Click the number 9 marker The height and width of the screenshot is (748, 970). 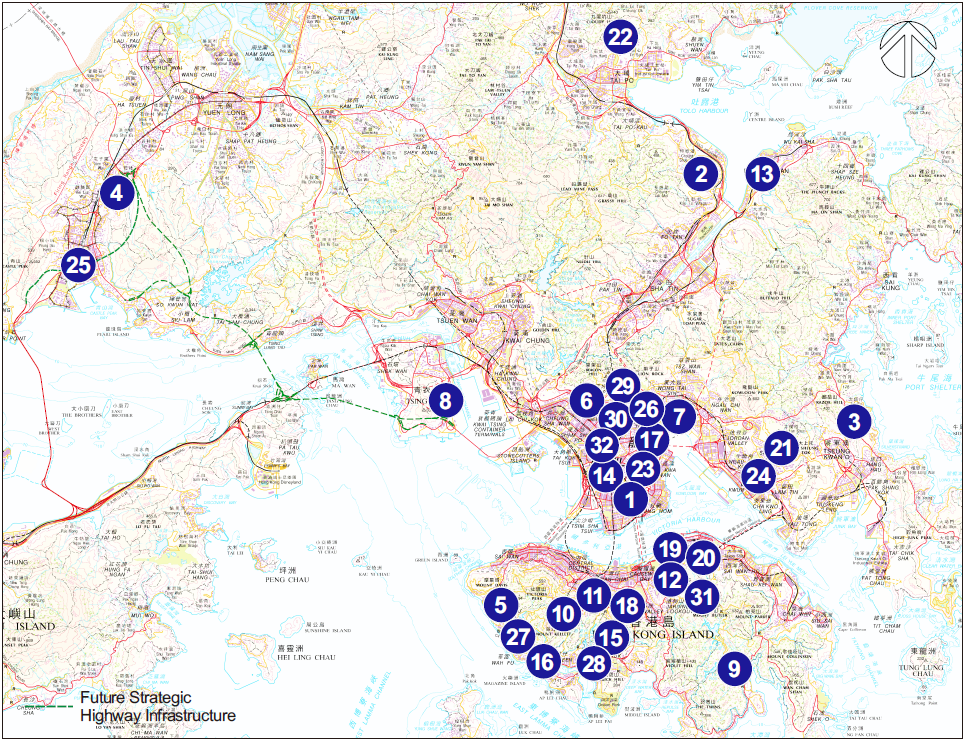pyautogui.click(x=734, y=668)
